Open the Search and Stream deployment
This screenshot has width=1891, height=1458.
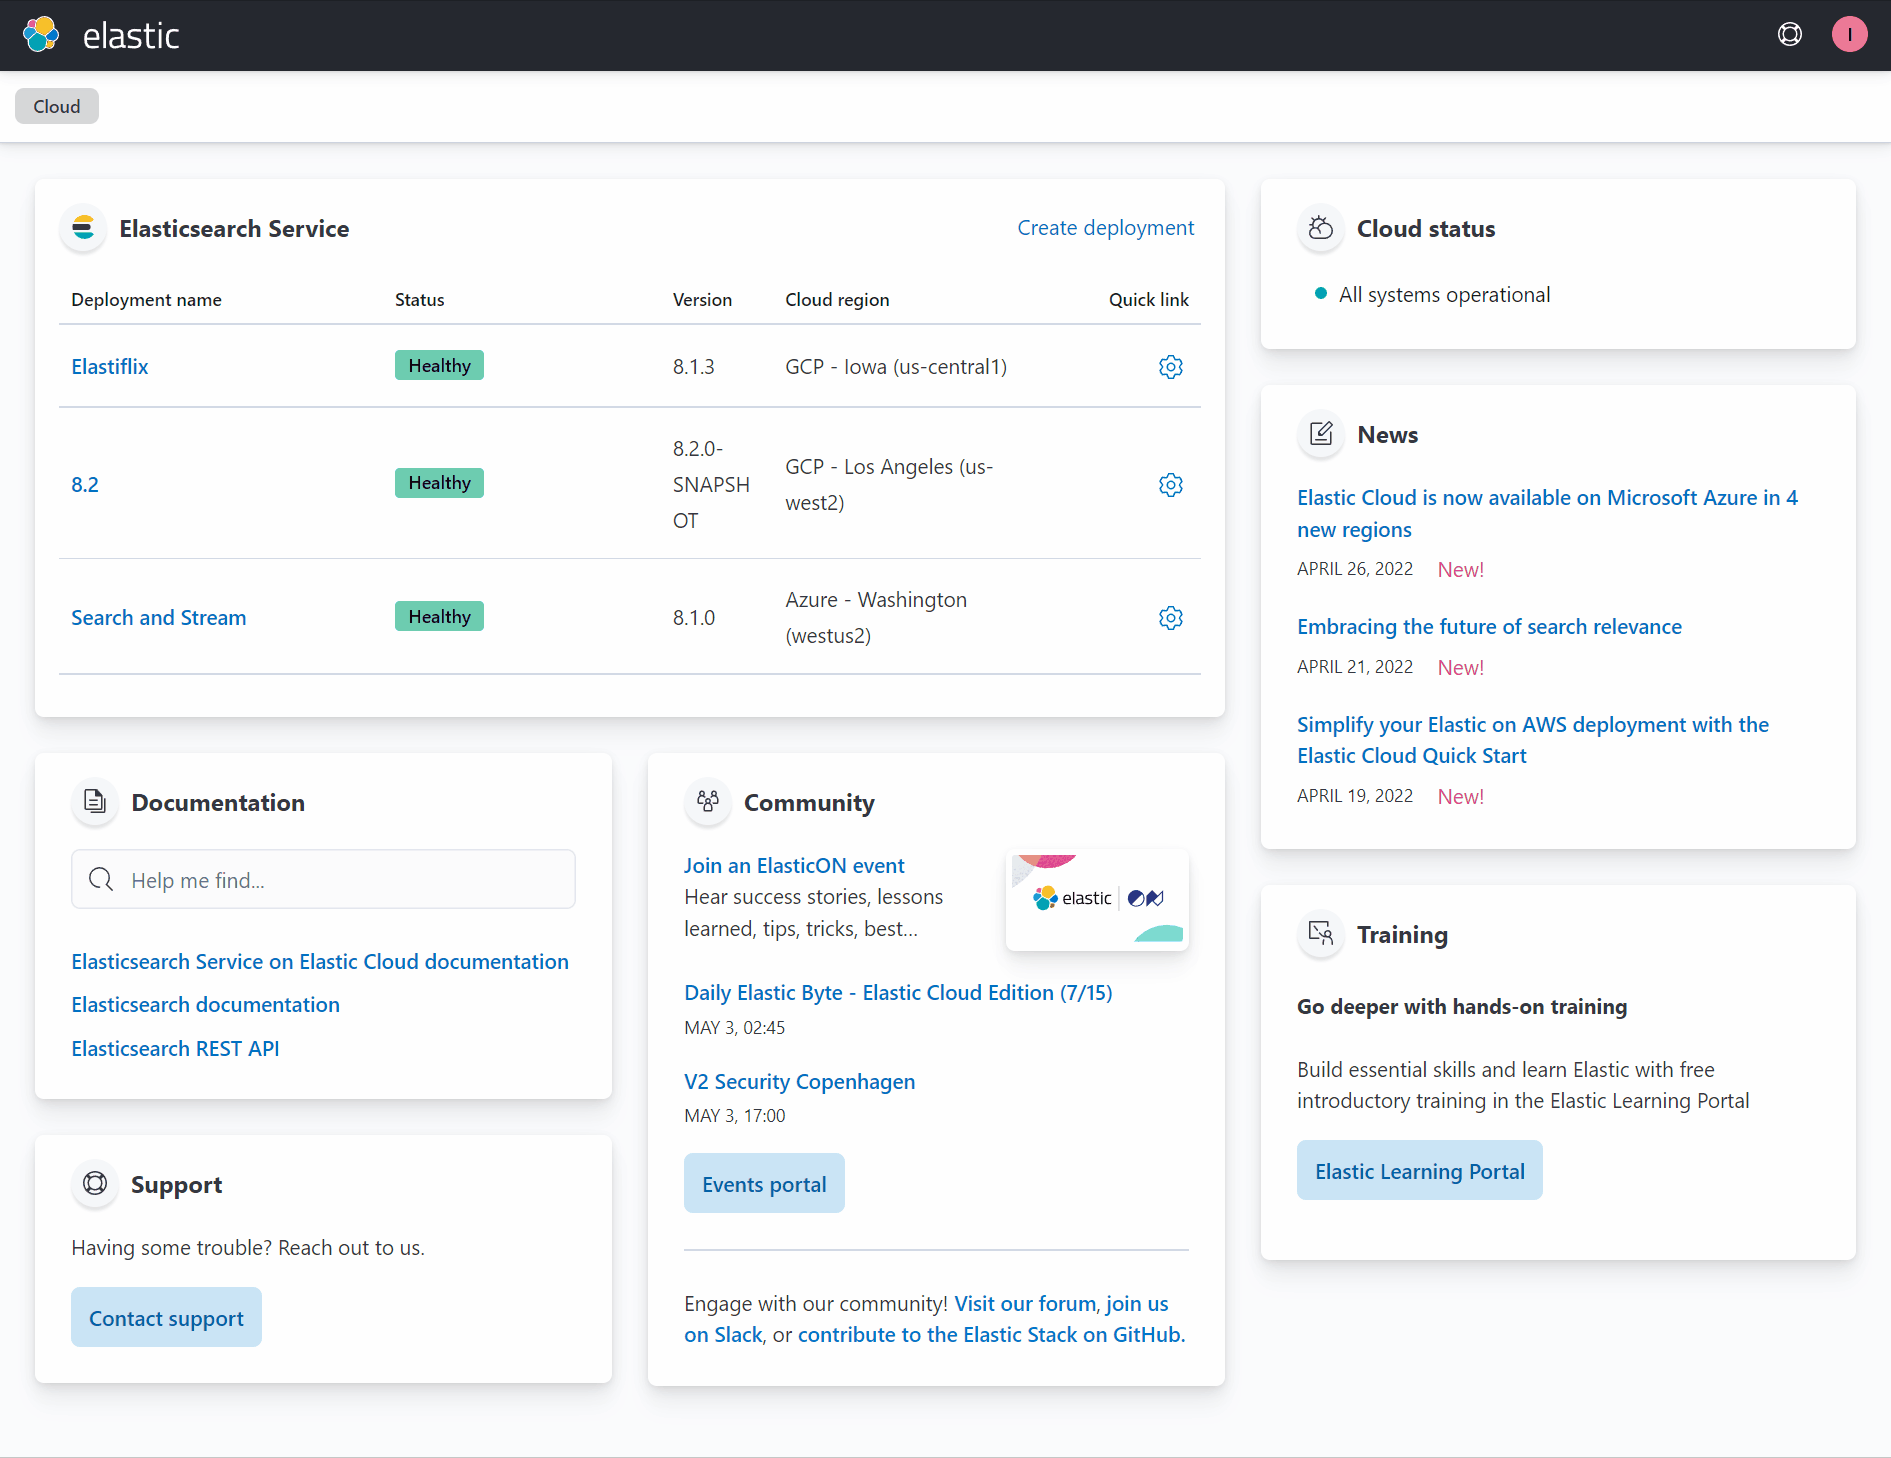point(158,618)
